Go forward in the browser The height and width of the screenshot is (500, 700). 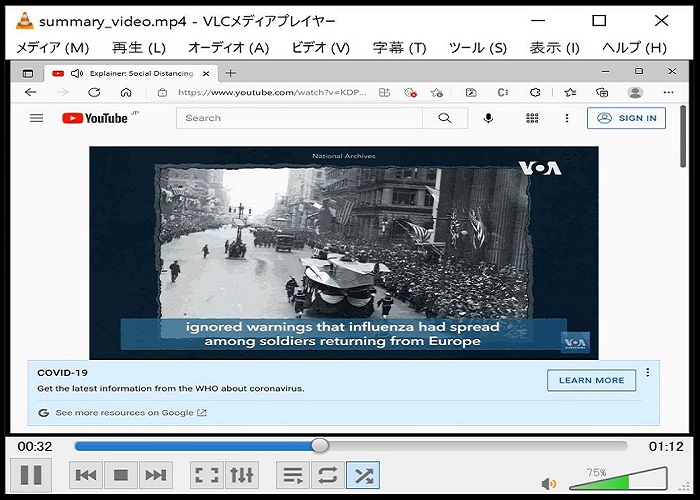[x=62, y=92]
